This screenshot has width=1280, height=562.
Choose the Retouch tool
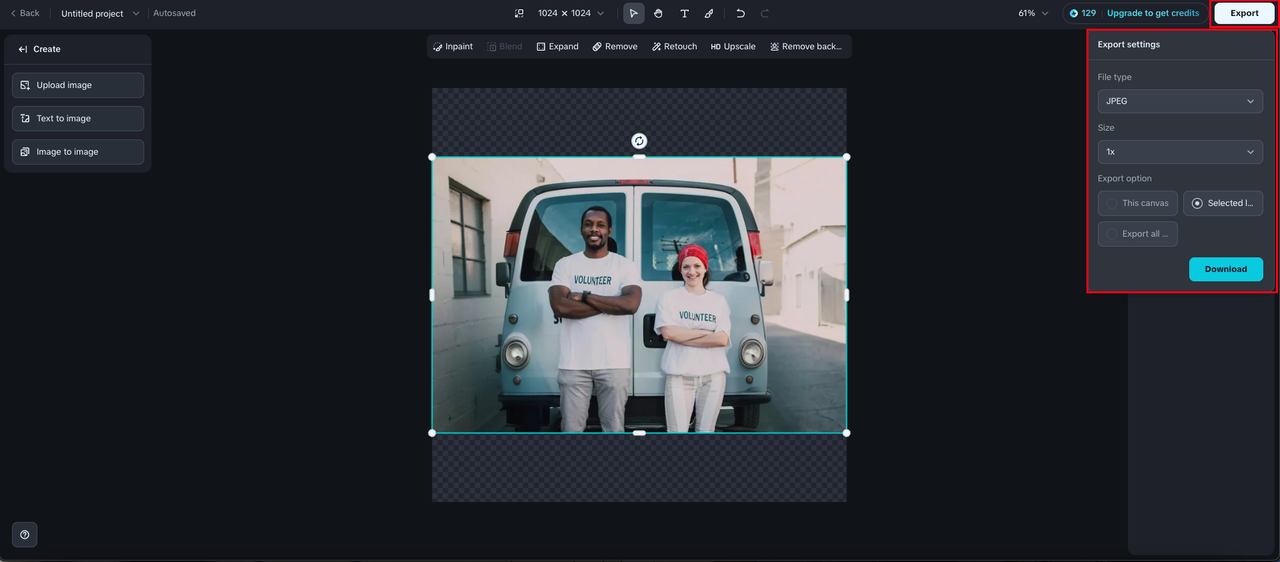pyautogui.click(x=674, y=47)
